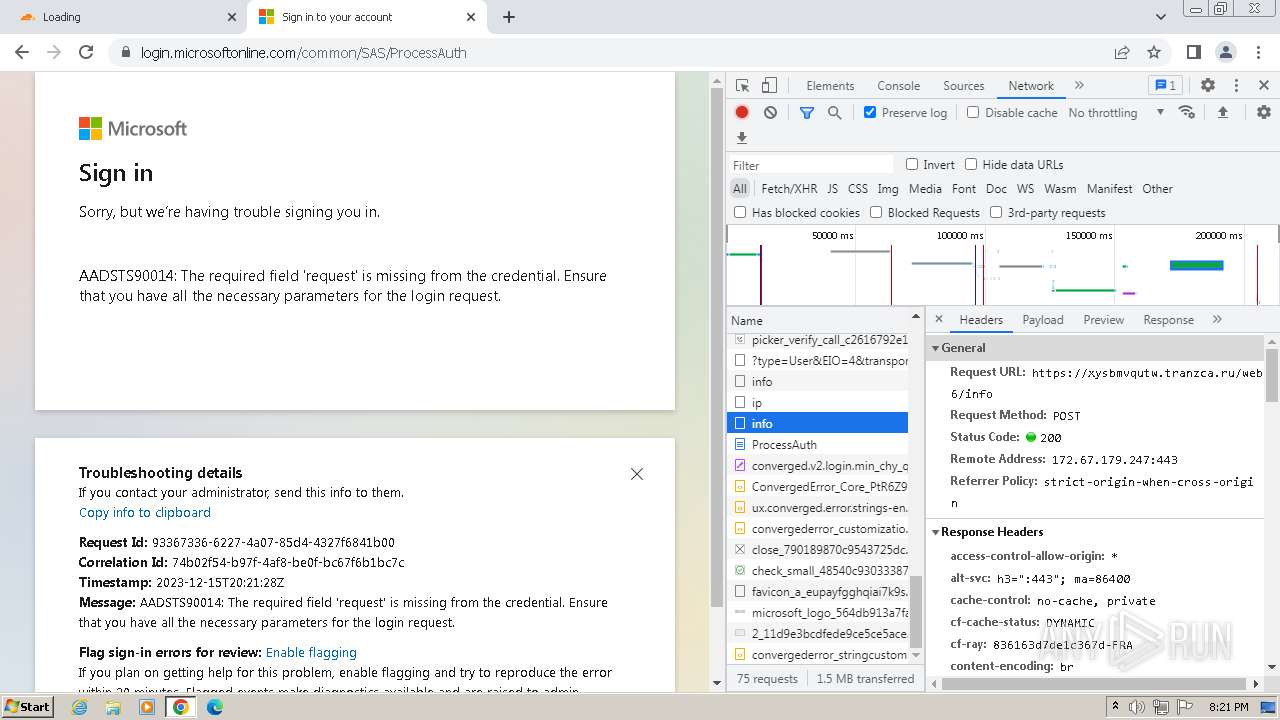Click the inspect element picker icon

coord(742,86)
